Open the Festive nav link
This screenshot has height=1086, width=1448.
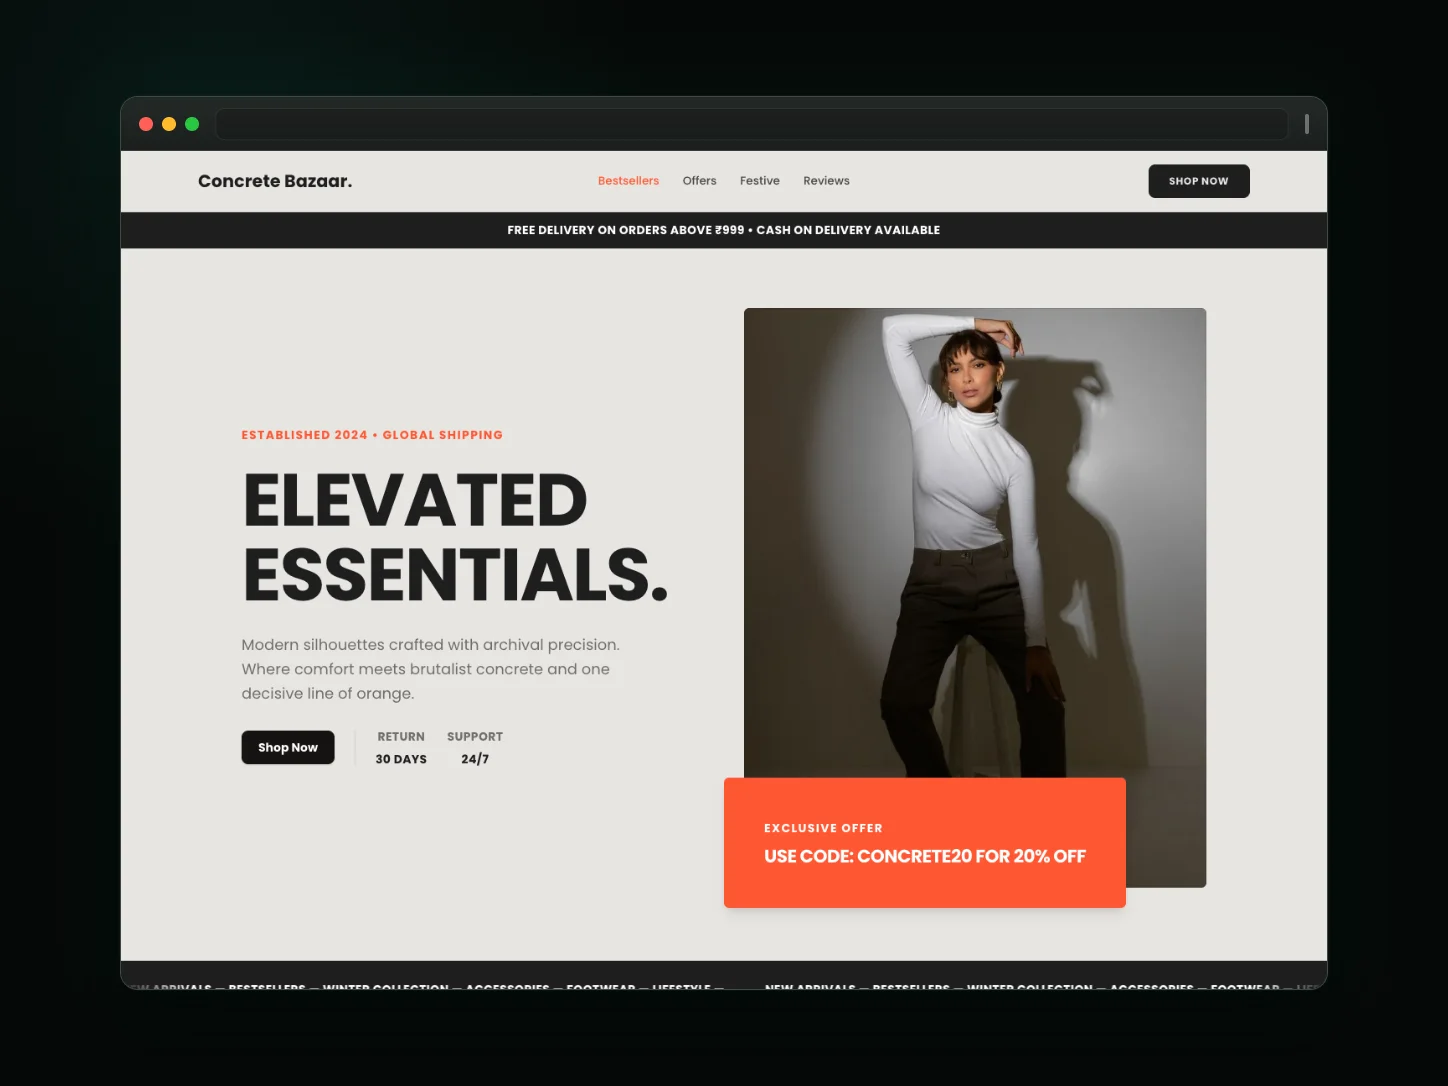click(x=759, y=181)
